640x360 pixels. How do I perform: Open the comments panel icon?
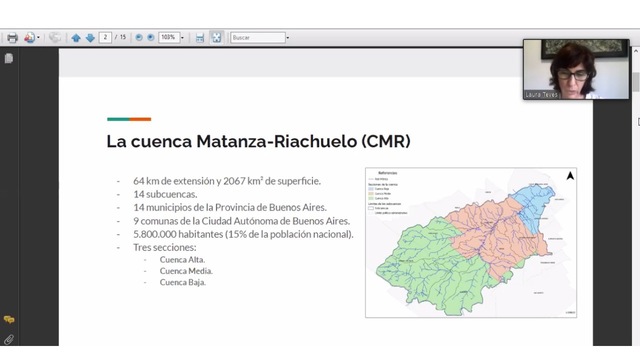pyautogui.click(x=9, y=319)
